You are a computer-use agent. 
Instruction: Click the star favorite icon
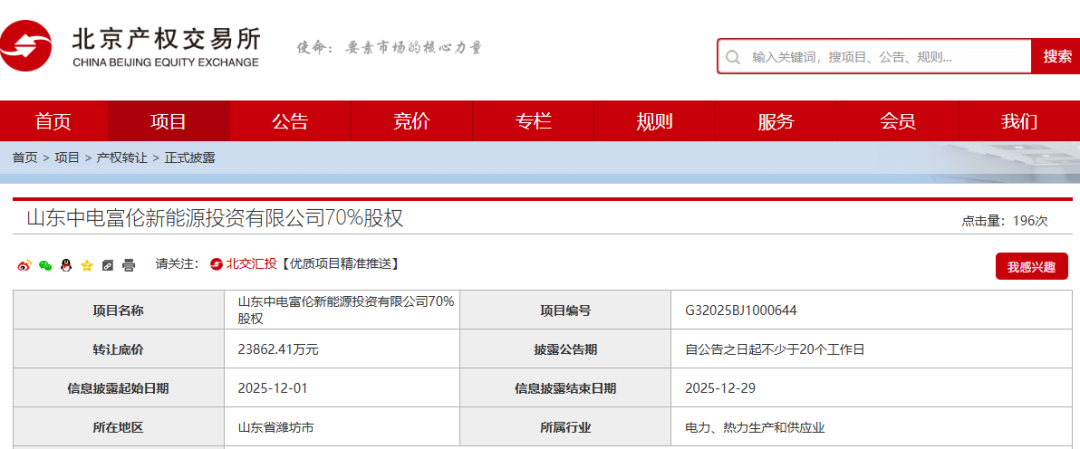[87, 265]
